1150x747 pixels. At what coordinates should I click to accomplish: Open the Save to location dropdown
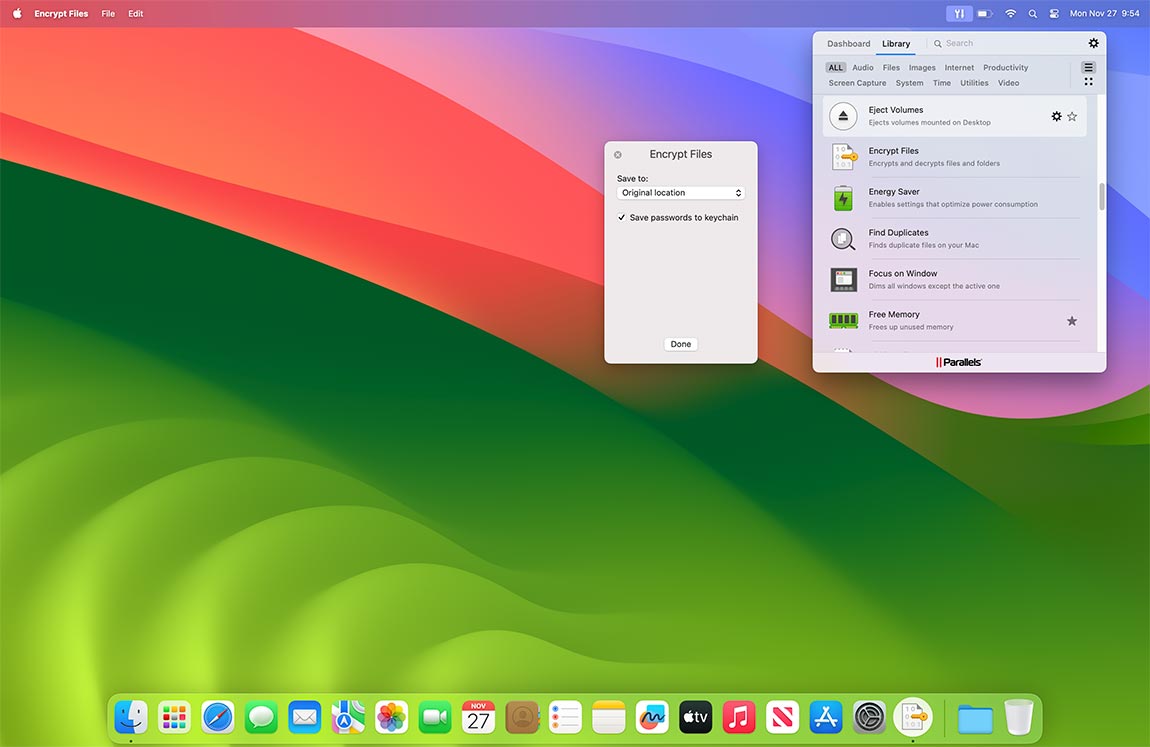[x=680, y=192]
